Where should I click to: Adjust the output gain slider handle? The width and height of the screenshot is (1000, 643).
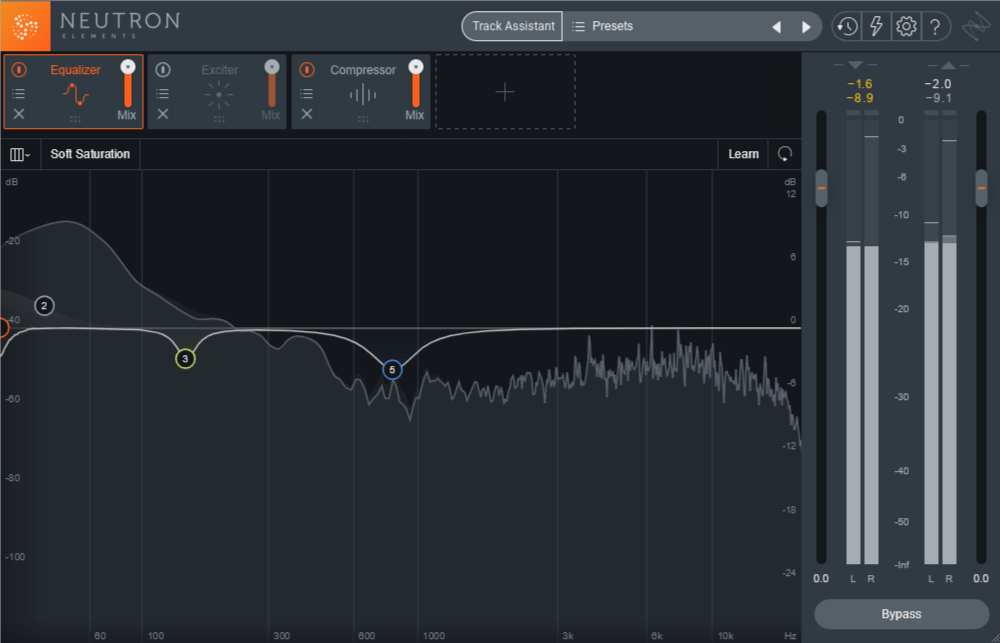982,188
